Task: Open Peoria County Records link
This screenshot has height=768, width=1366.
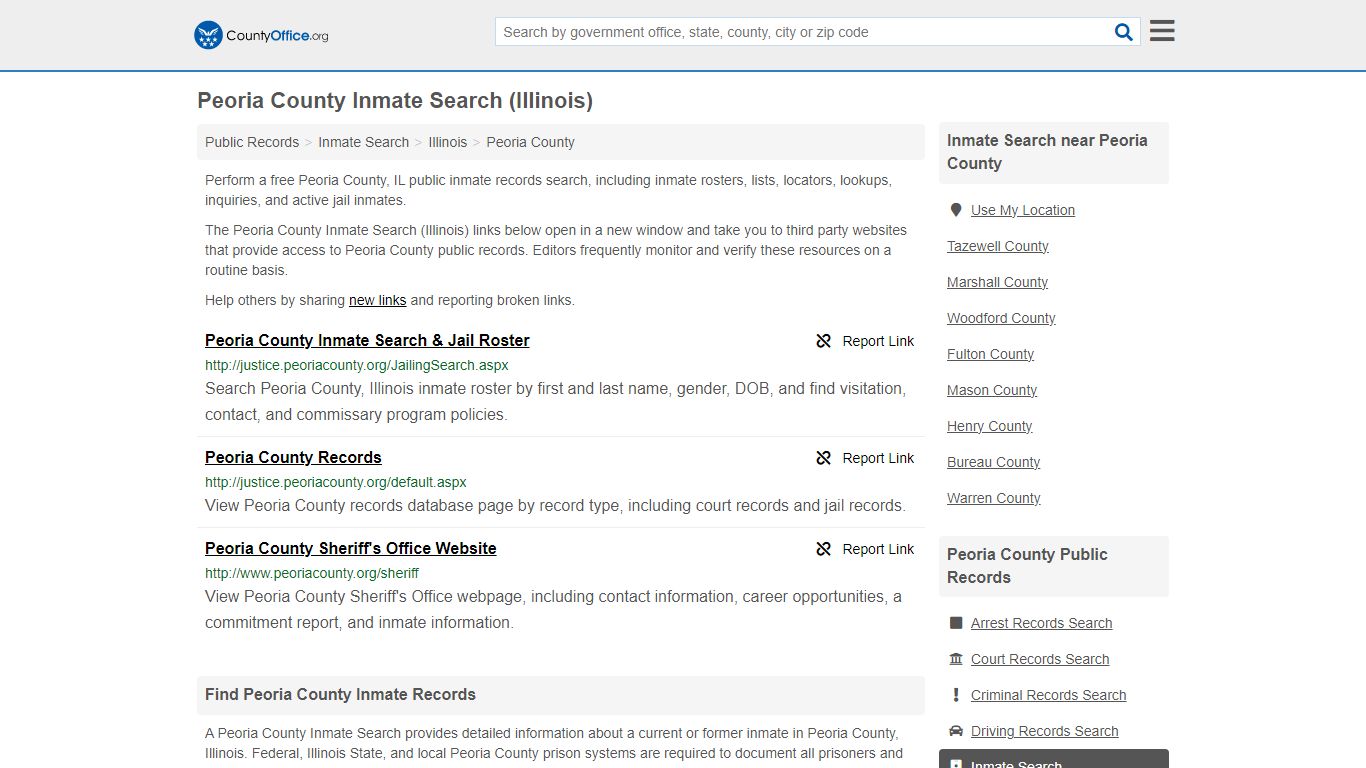Action: [x=293, y=457]
